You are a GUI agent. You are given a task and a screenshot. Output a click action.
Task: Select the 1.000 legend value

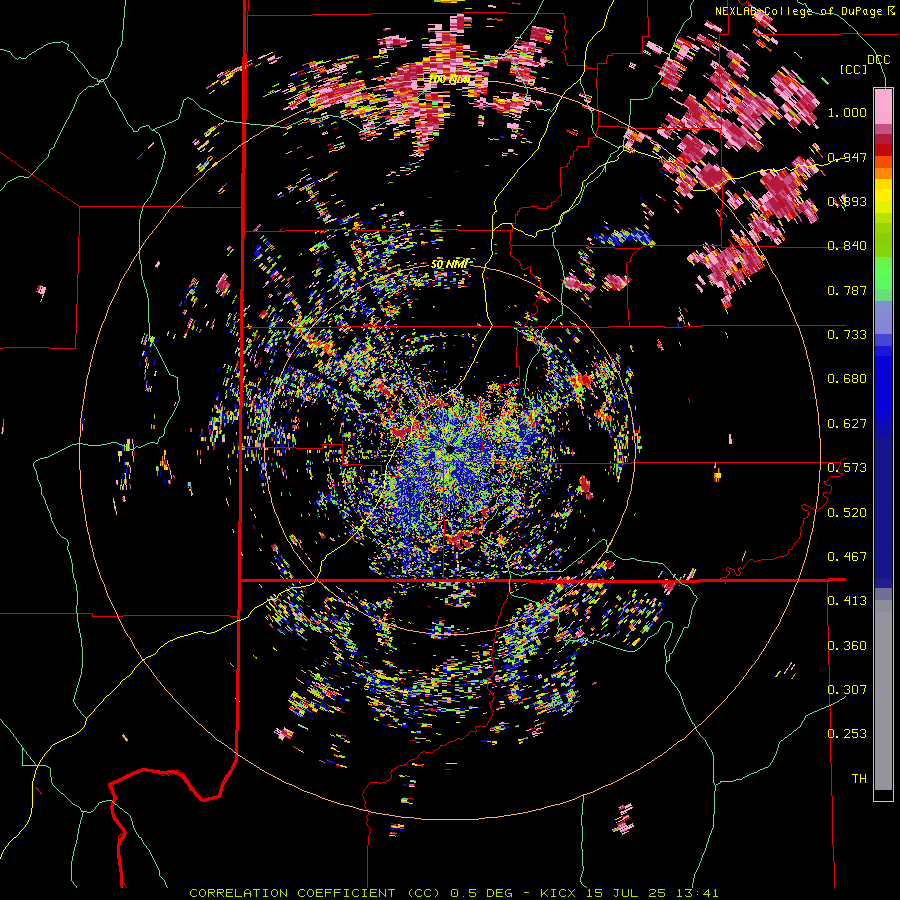(x=847, y=112)
